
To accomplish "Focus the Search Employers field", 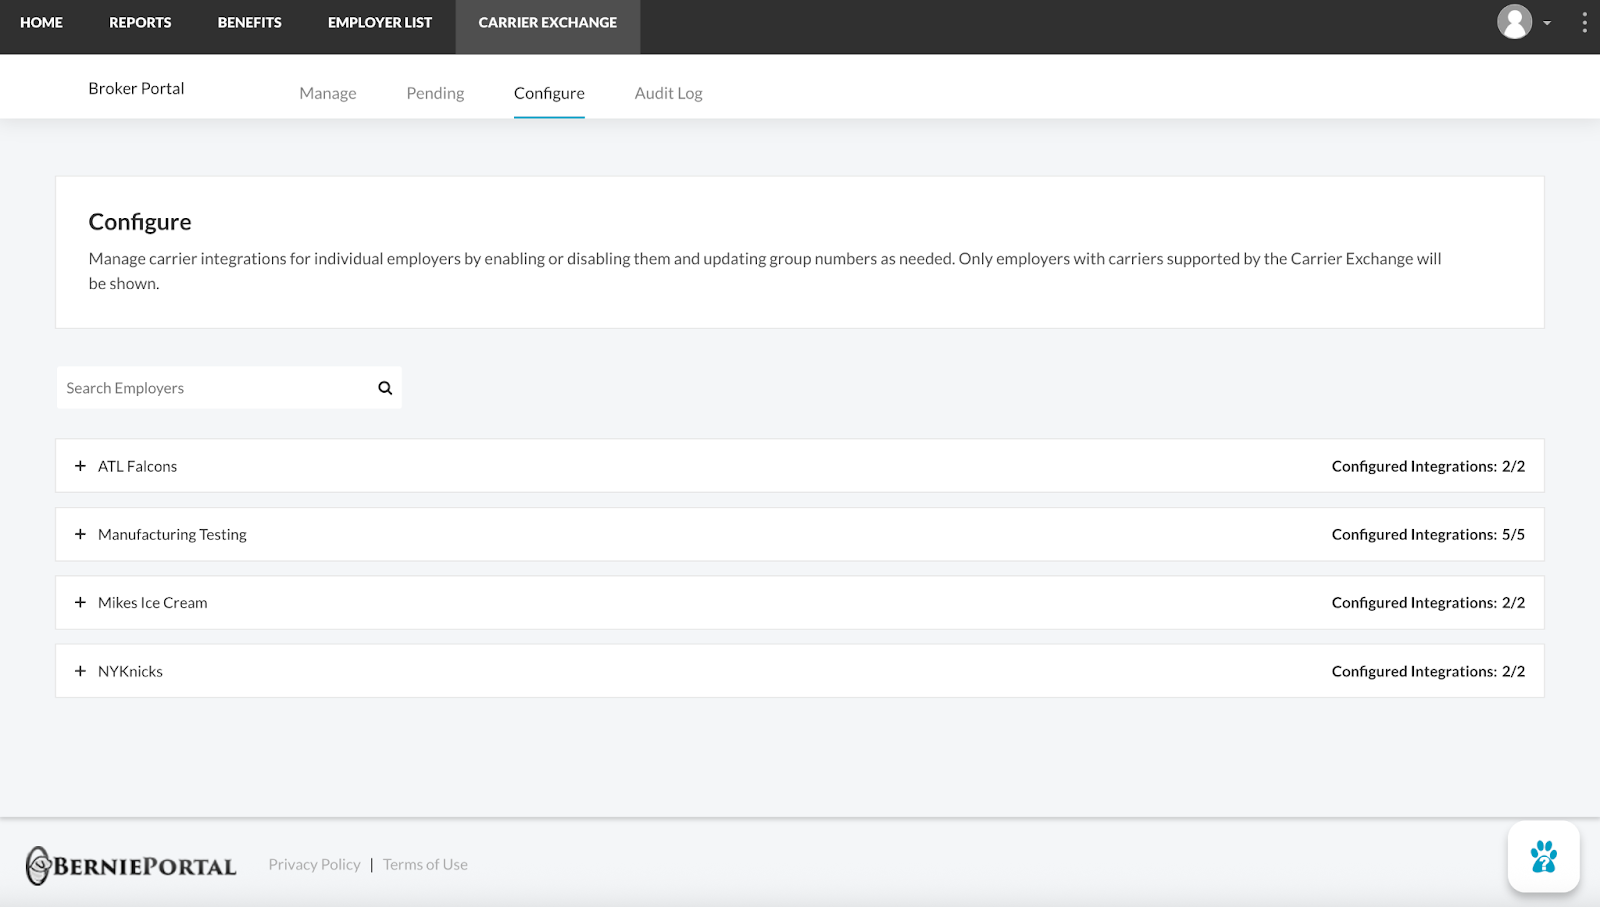I will pyautogui.click(x=215, y=388).
